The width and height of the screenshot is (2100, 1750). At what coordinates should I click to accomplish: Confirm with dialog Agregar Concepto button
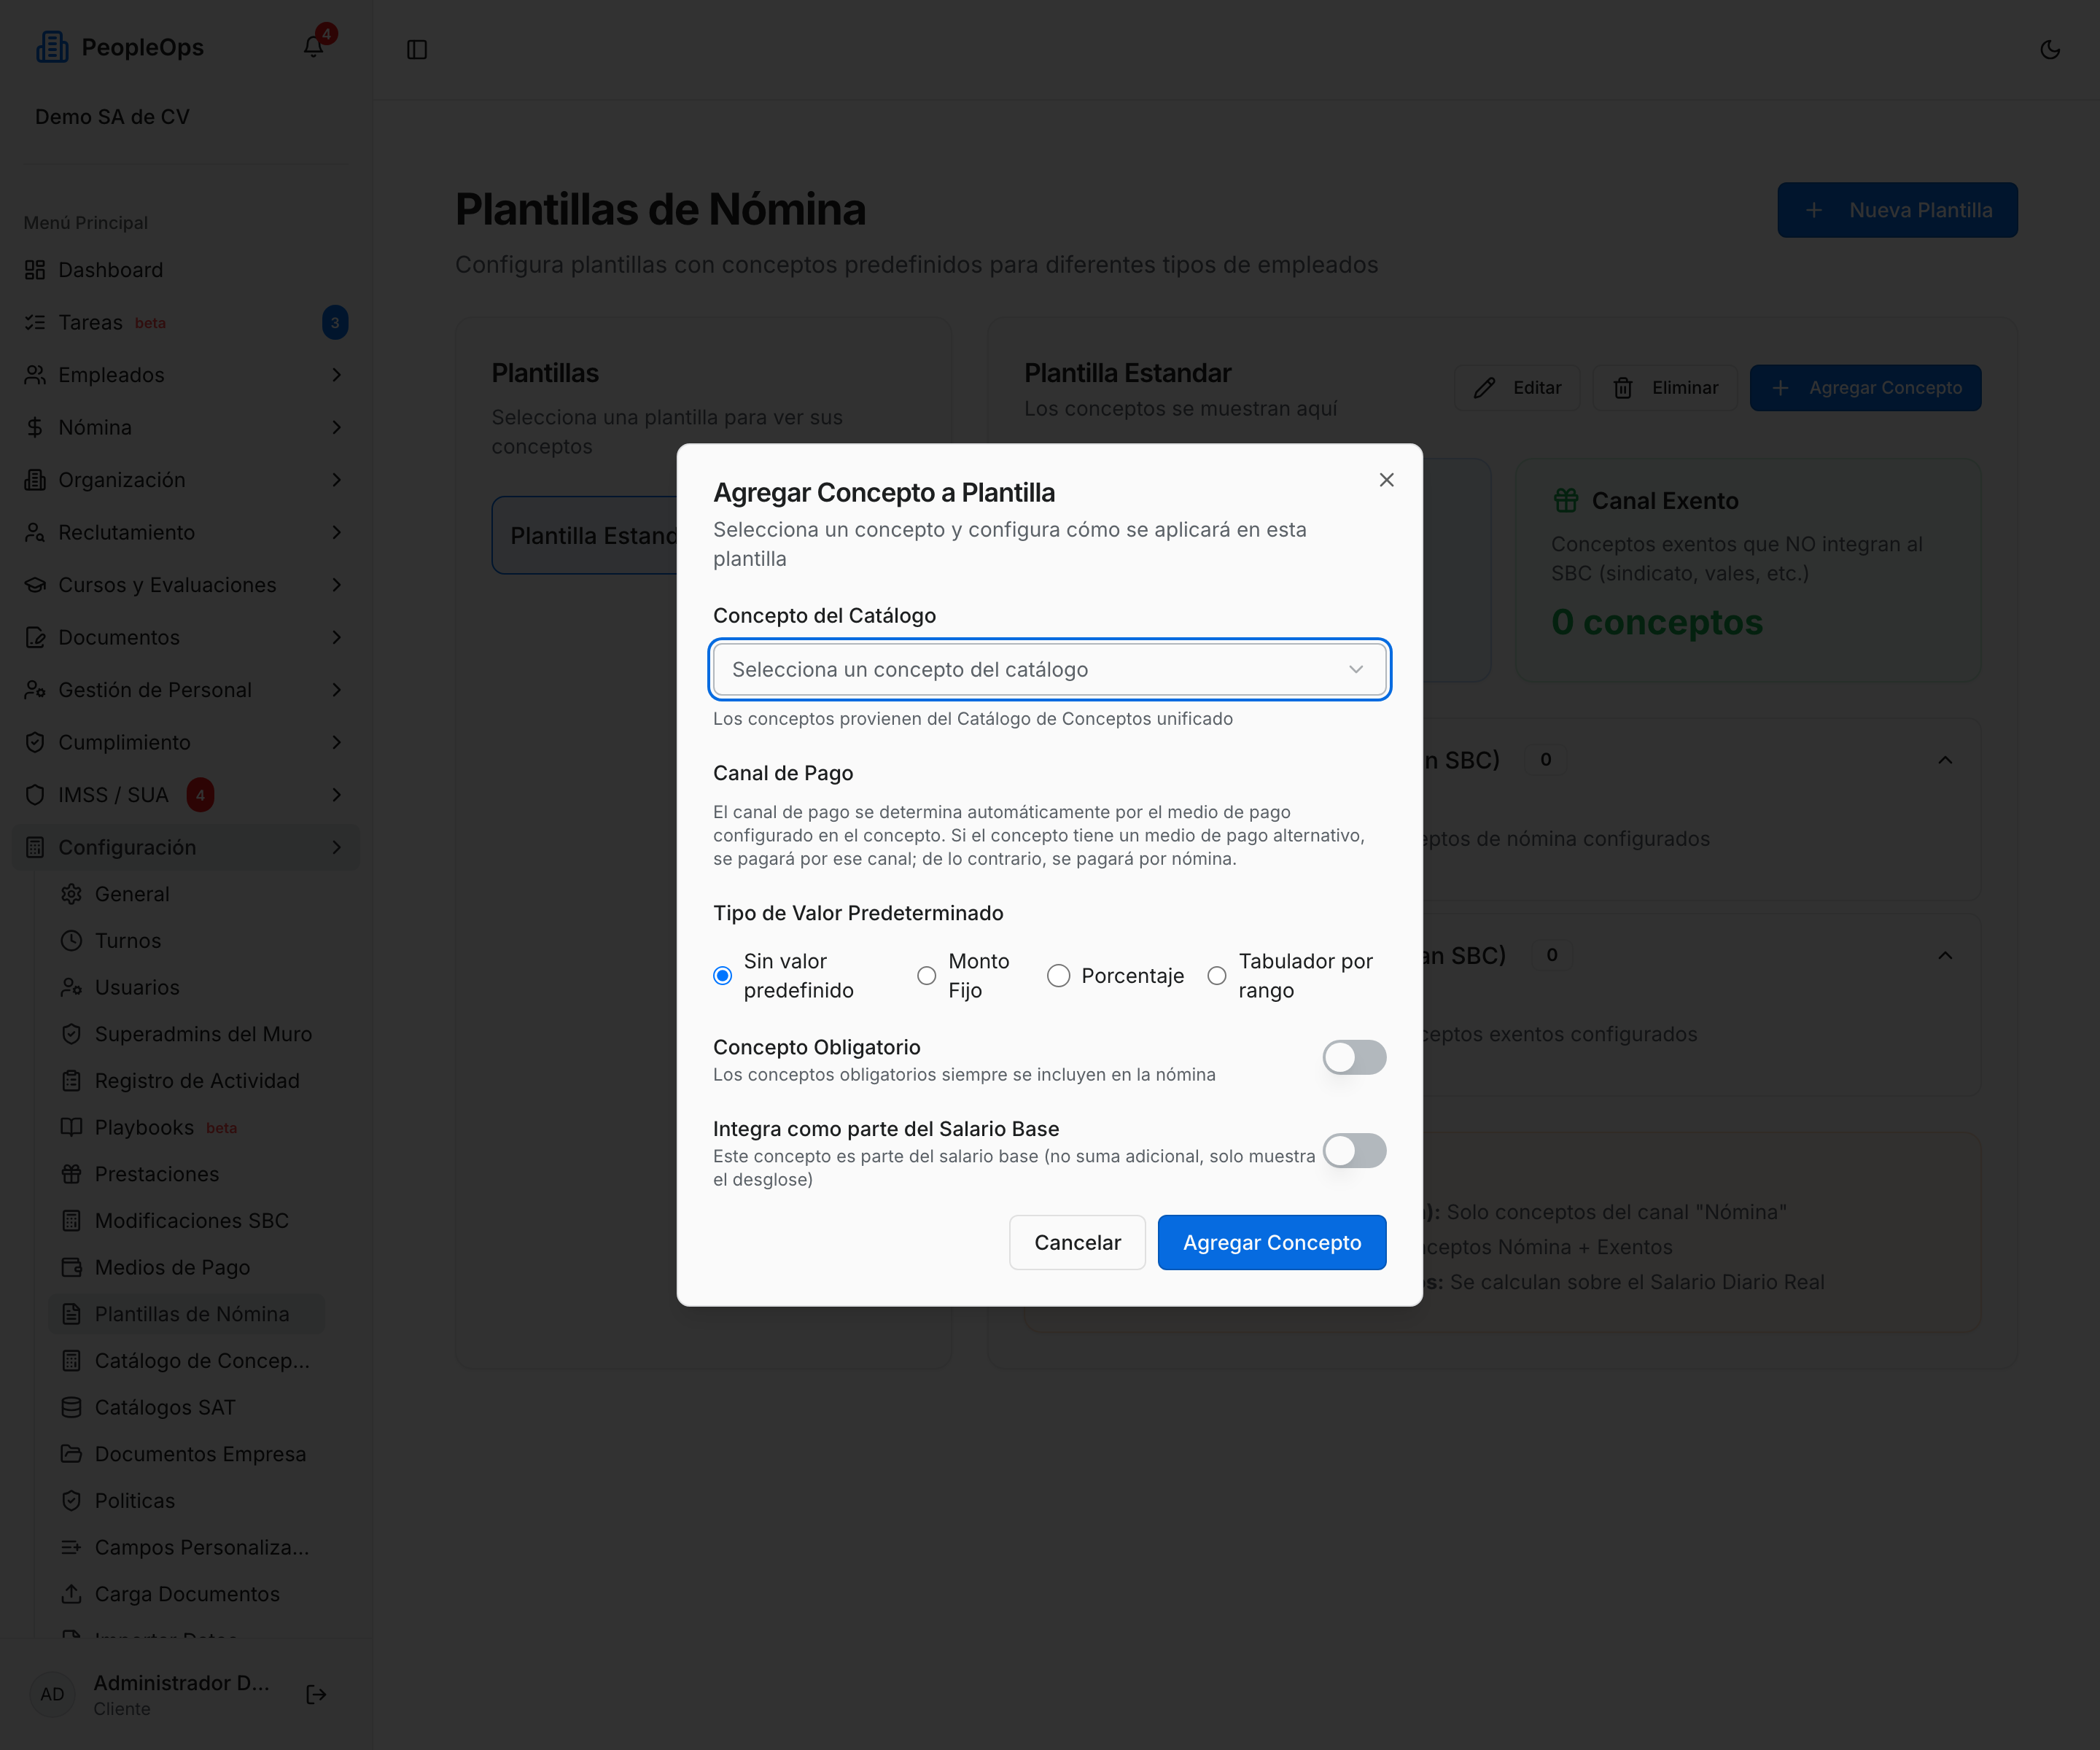[1272, 1242]
